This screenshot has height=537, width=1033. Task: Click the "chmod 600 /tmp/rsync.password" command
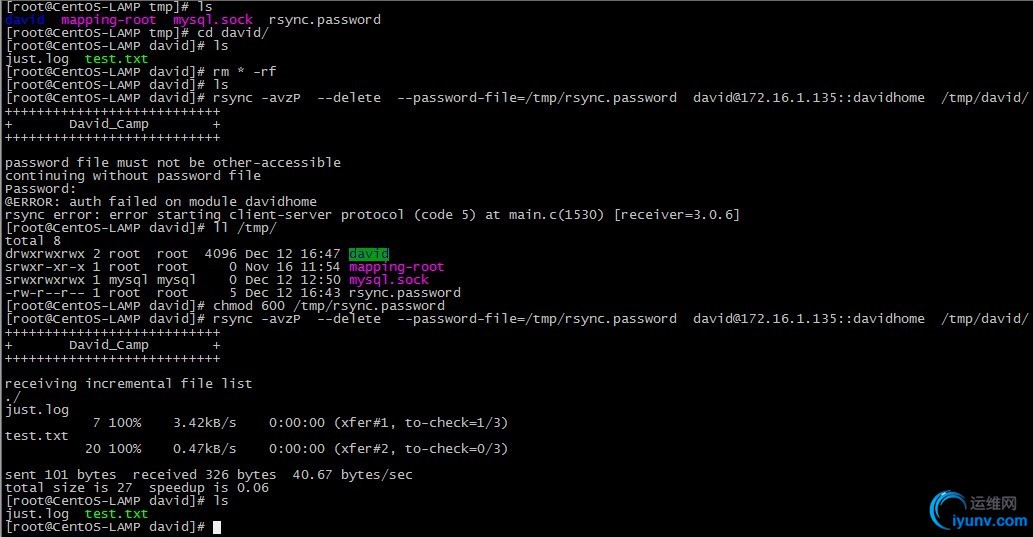[x=329, y=306]
